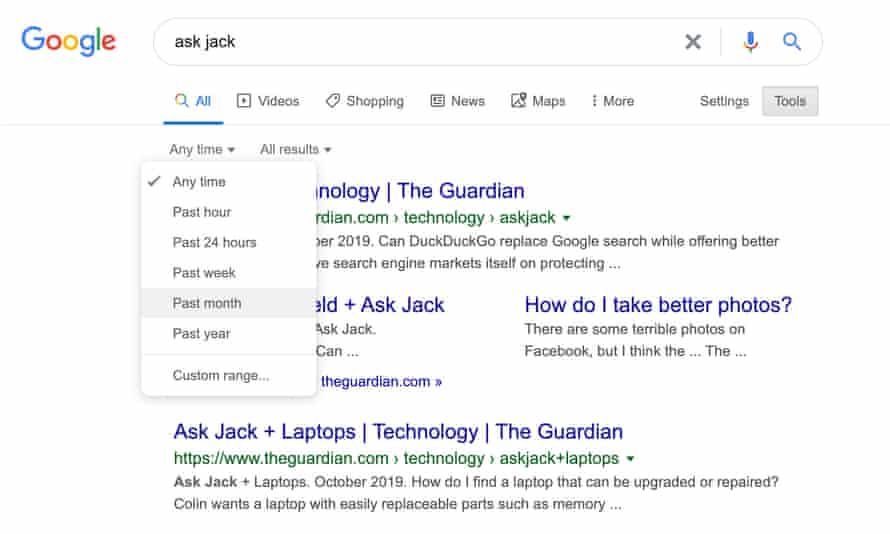Click the blue magnifying glass search icon
The height and width of the screenshot is (534, 890).
[x=792, y=42]
